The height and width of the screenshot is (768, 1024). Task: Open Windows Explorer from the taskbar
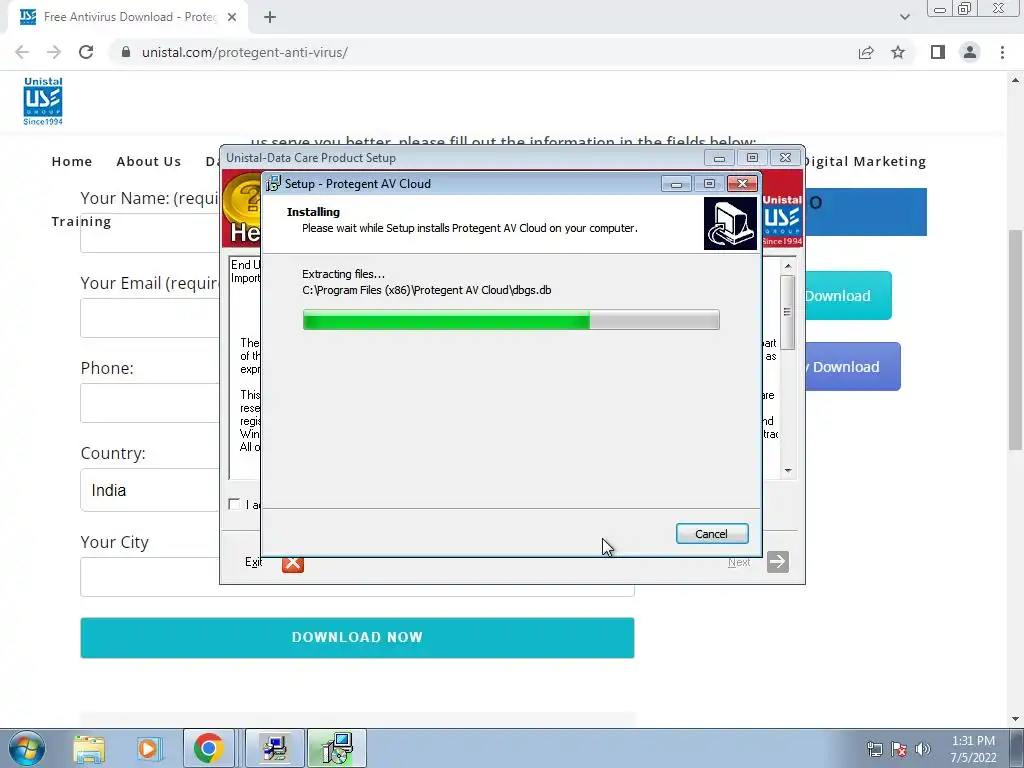89,748
